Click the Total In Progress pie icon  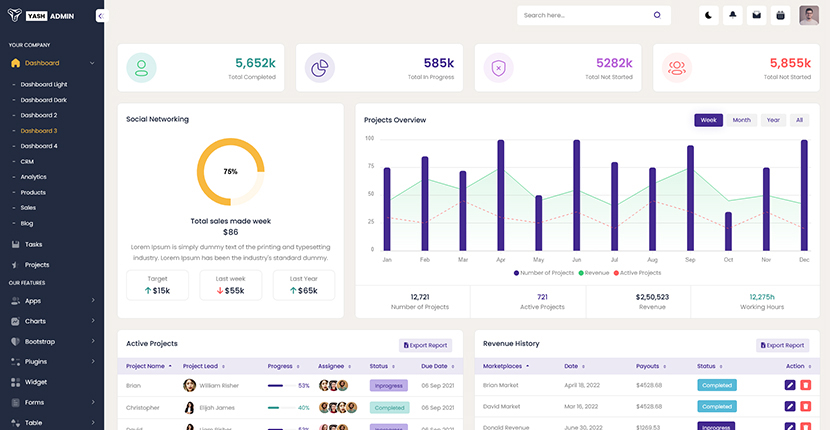click(x=320, y=68)
